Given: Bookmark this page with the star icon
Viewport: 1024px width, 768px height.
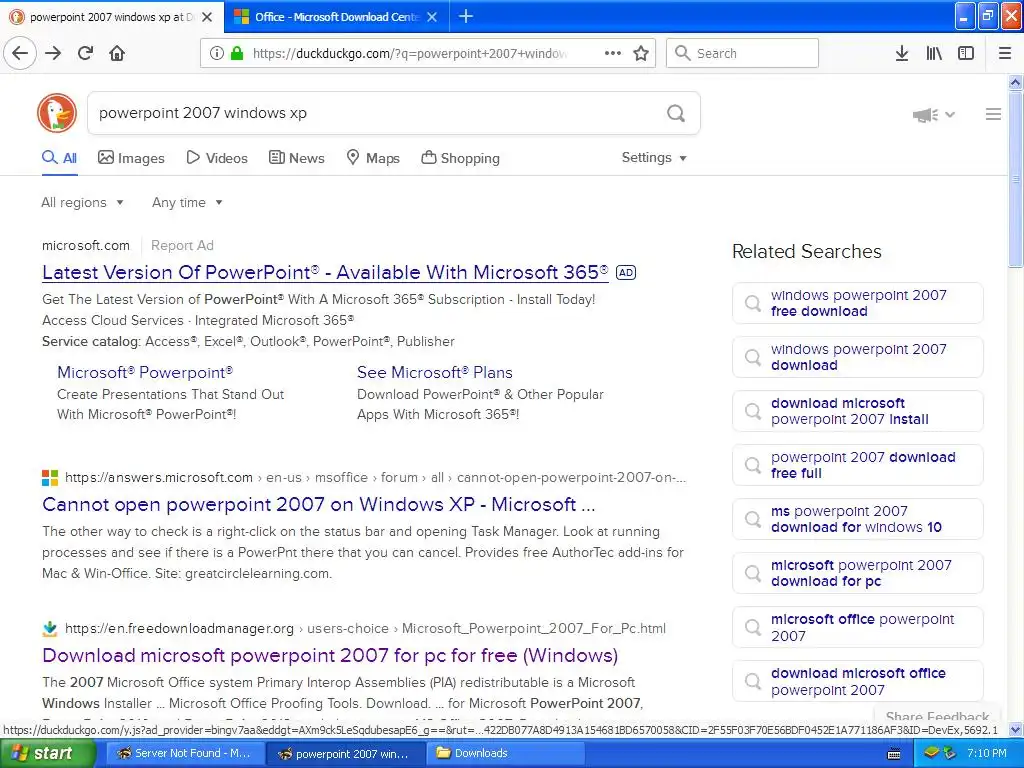Looking at the screenshot, I should (641, 53).
